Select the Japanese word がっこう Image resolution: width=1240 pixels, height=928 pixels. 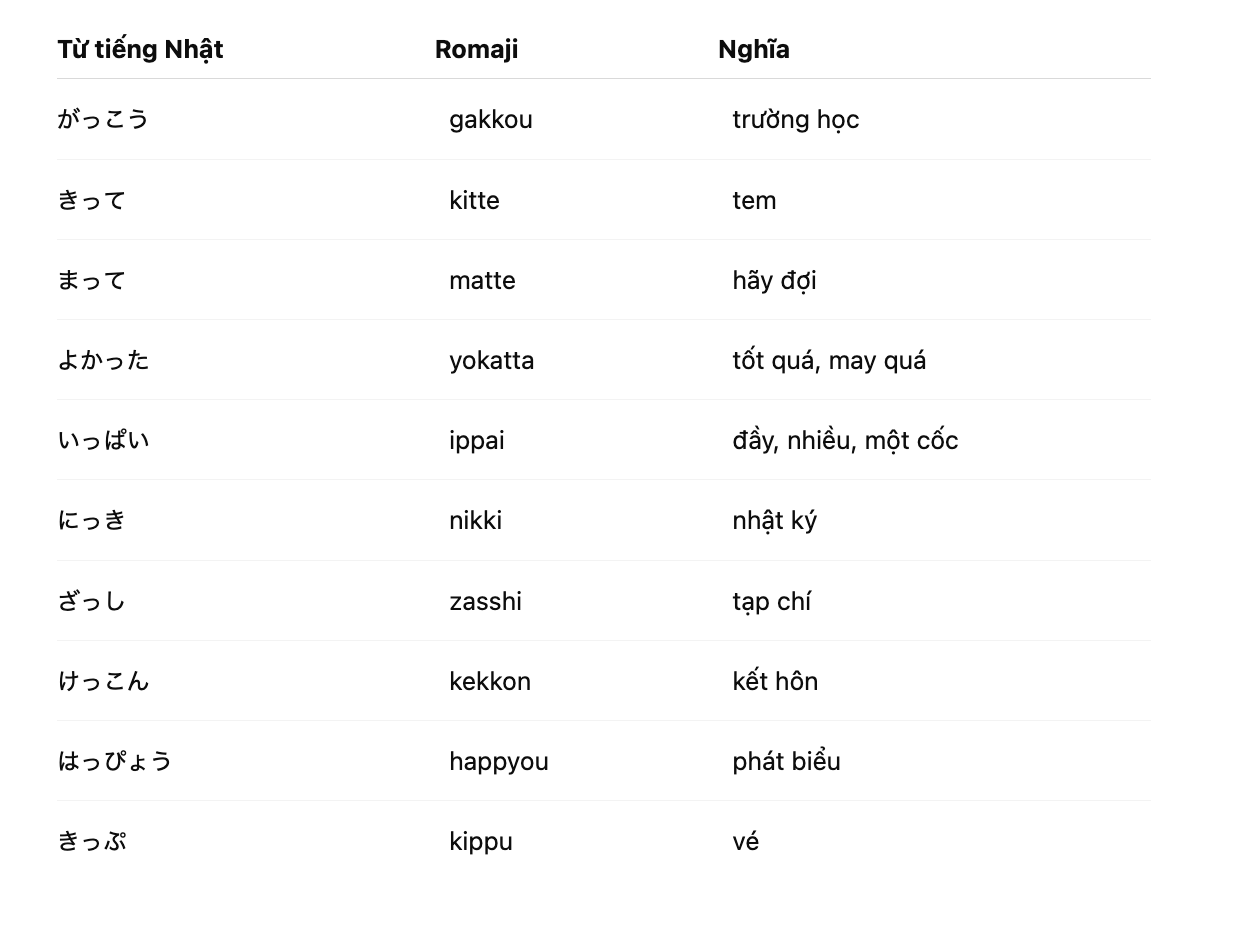tap(103, 120)
